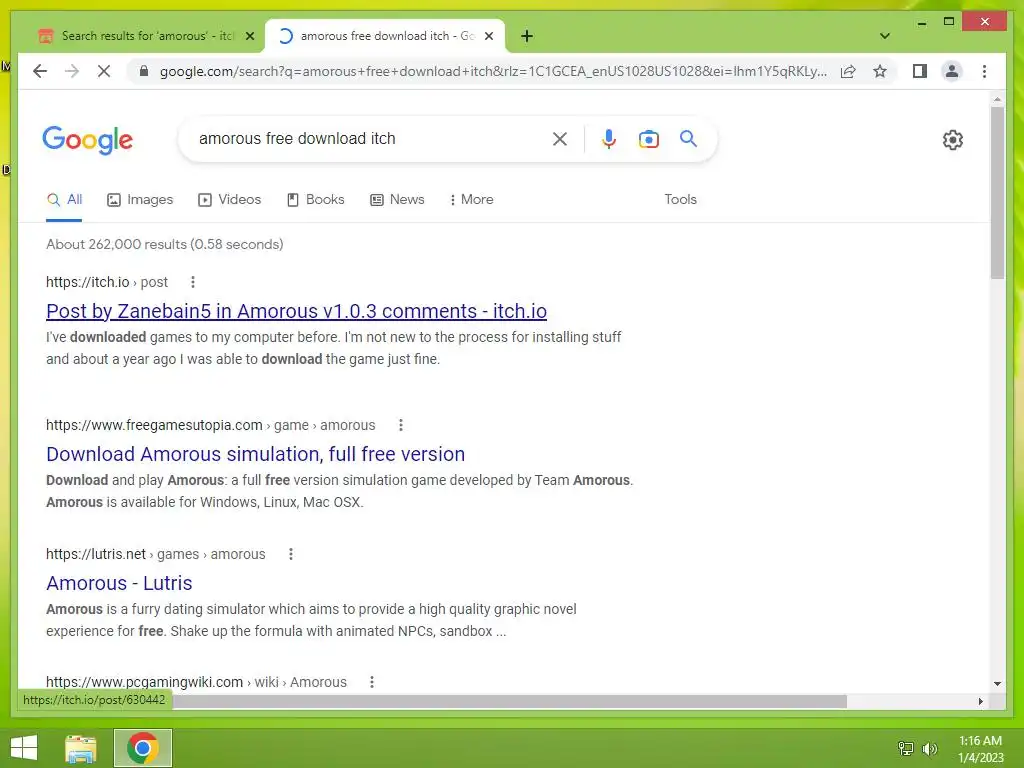Click the pcgamingwiki.com › wiki › Amorous breadcrumb

coord(196,682)
